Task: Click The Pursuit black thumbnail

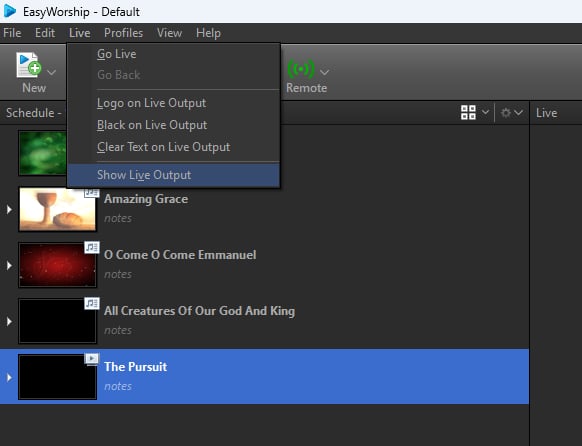Action: (58, 377)
